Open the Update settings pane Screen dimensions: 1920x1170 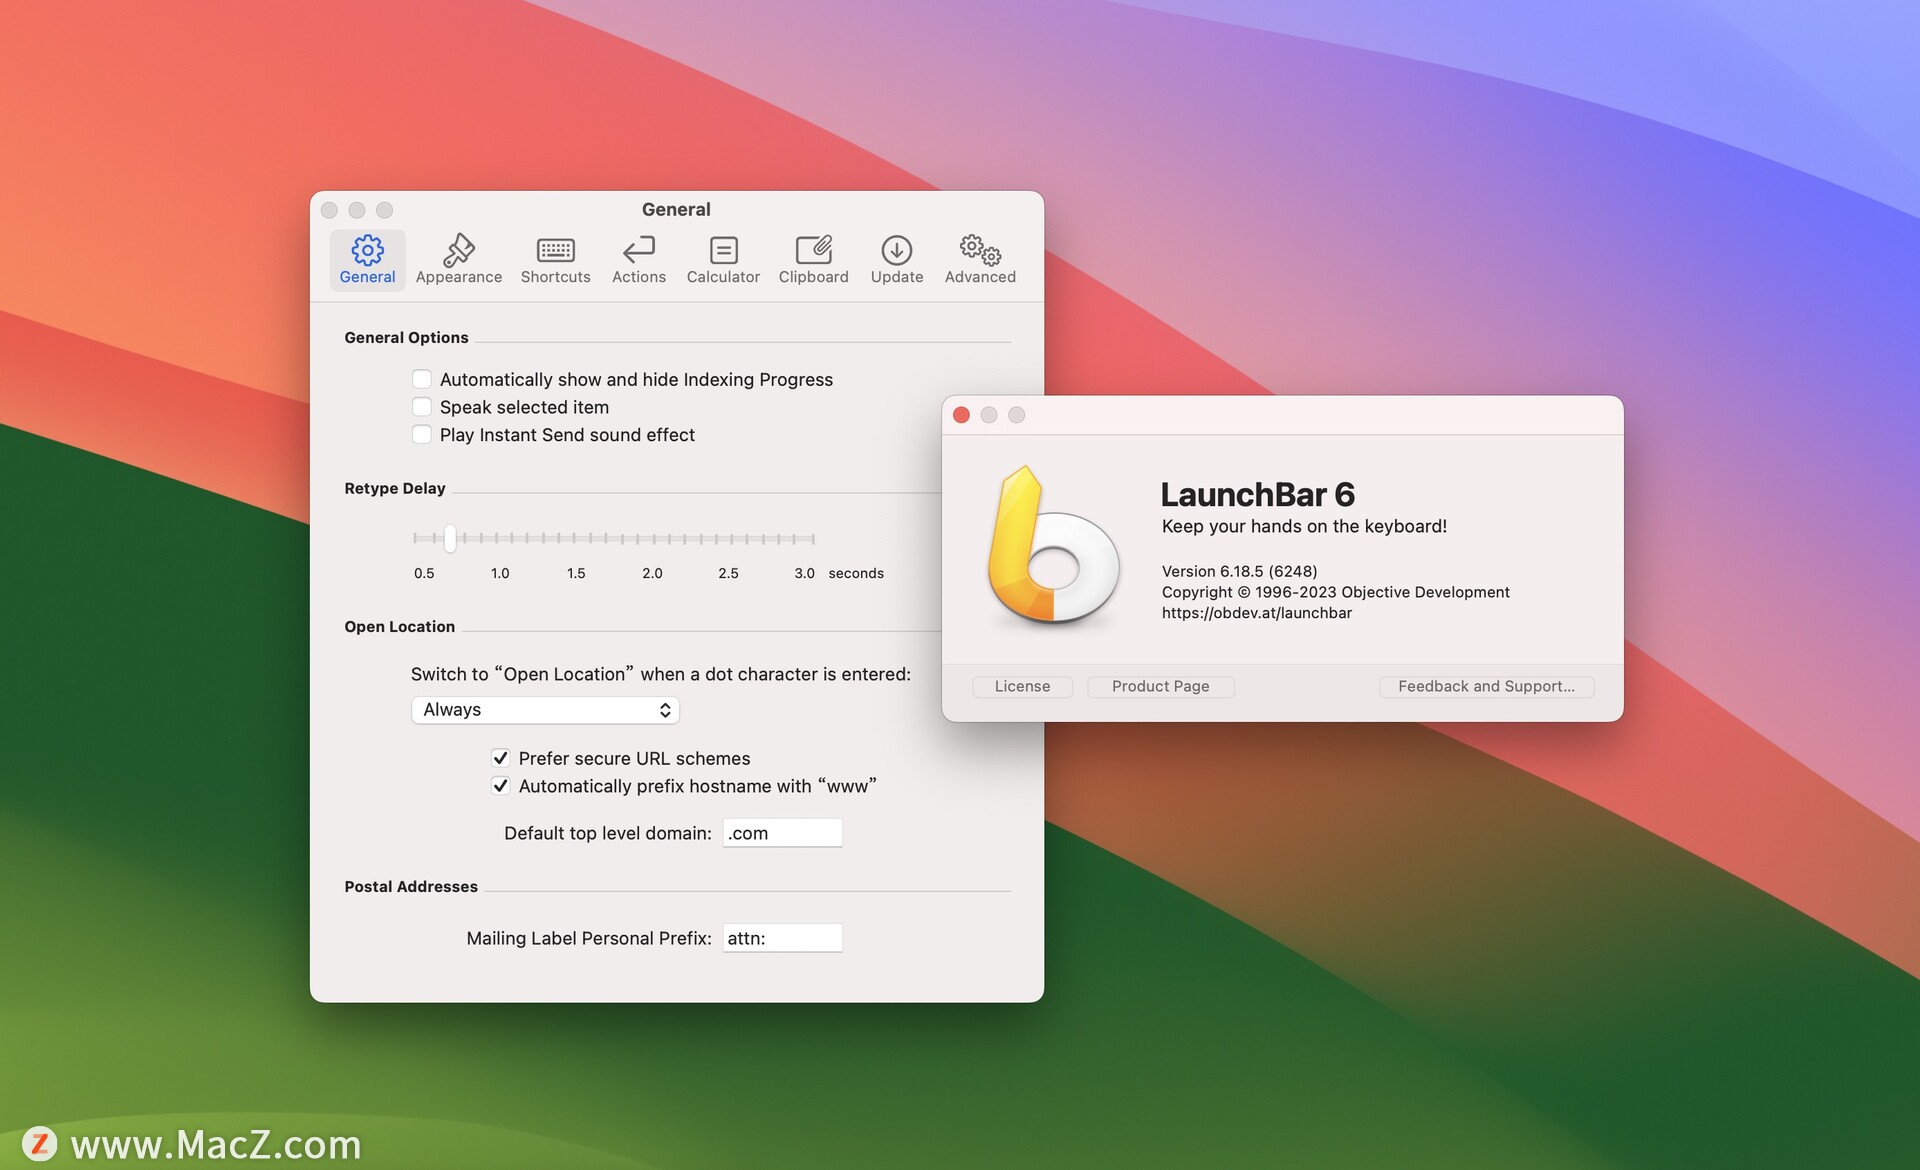[x=896, y=258]
